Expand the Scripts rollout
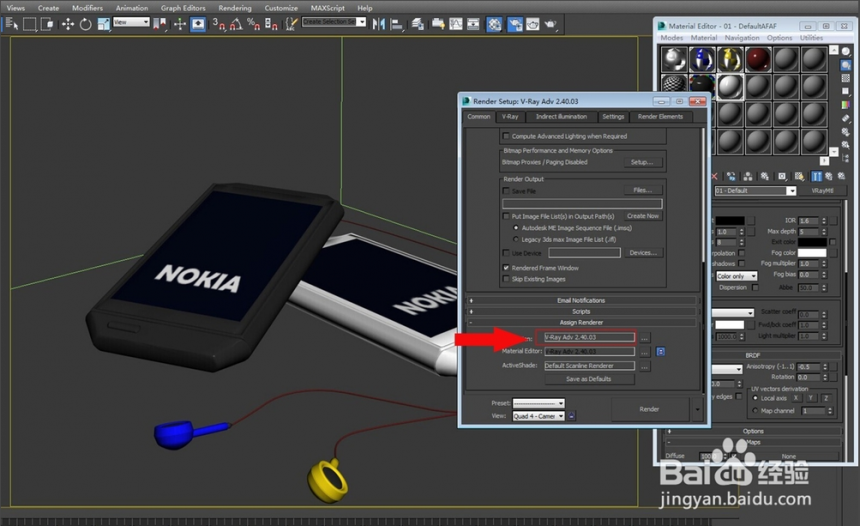 [581, 312]
